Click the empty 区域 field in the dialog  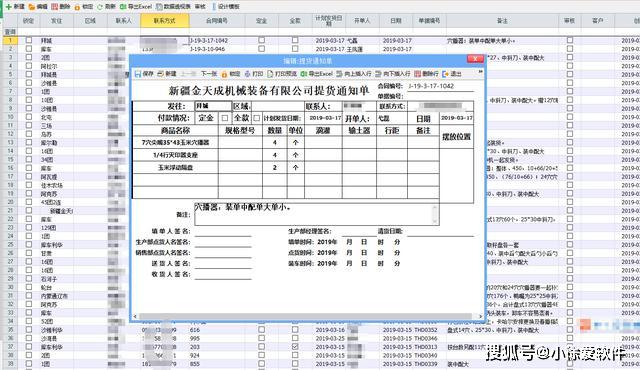(278, 106)
